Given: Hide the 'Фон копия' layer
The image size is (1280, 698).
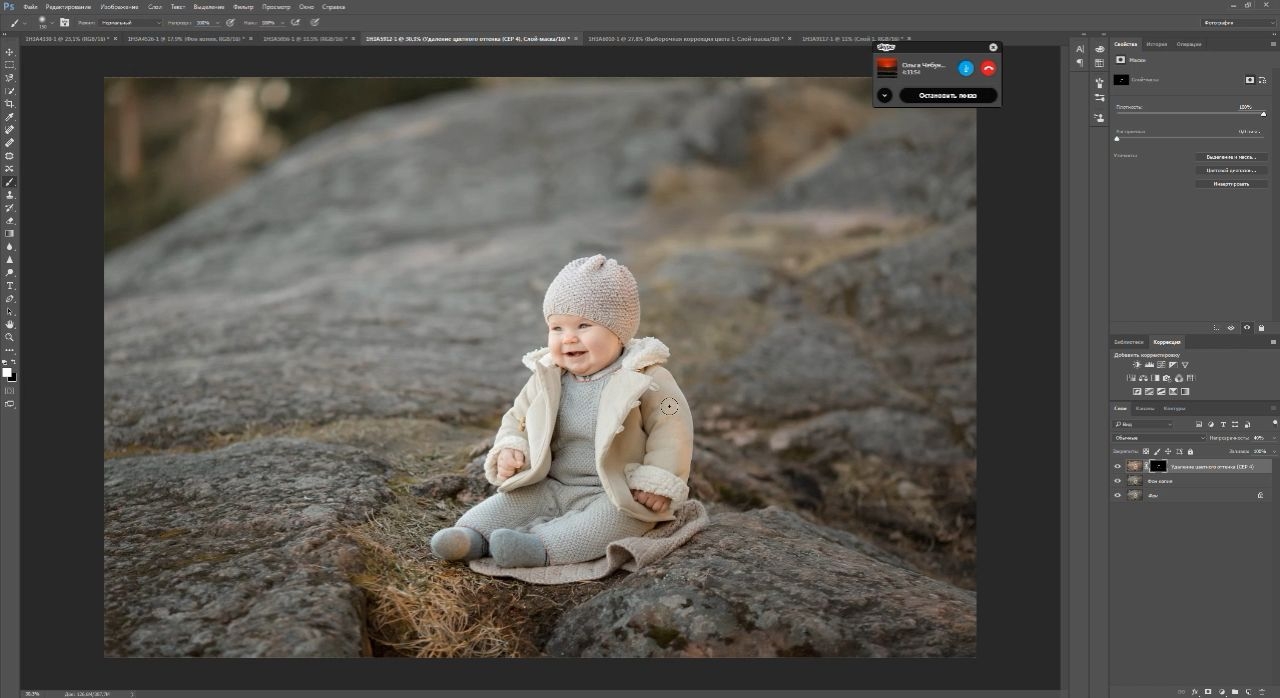Looking at the screenshot, I should 1118,481.
